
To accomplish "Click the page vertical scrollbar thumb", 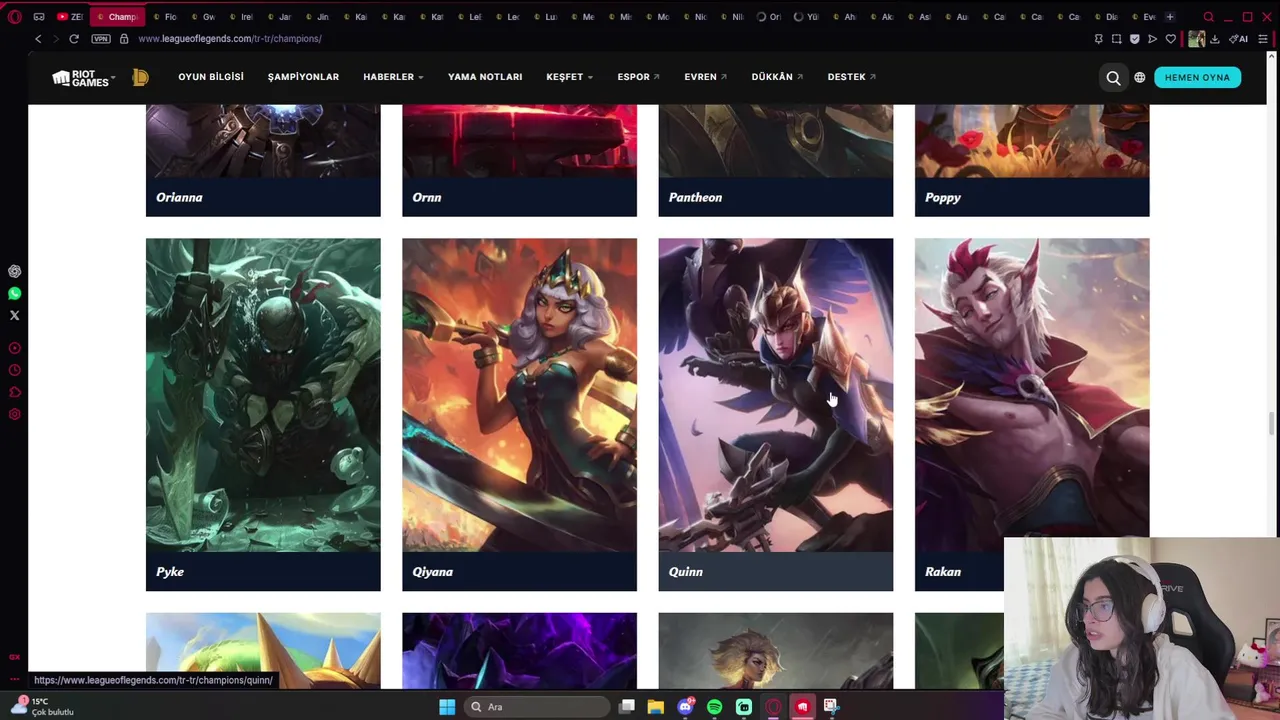I will [1272, 423].
